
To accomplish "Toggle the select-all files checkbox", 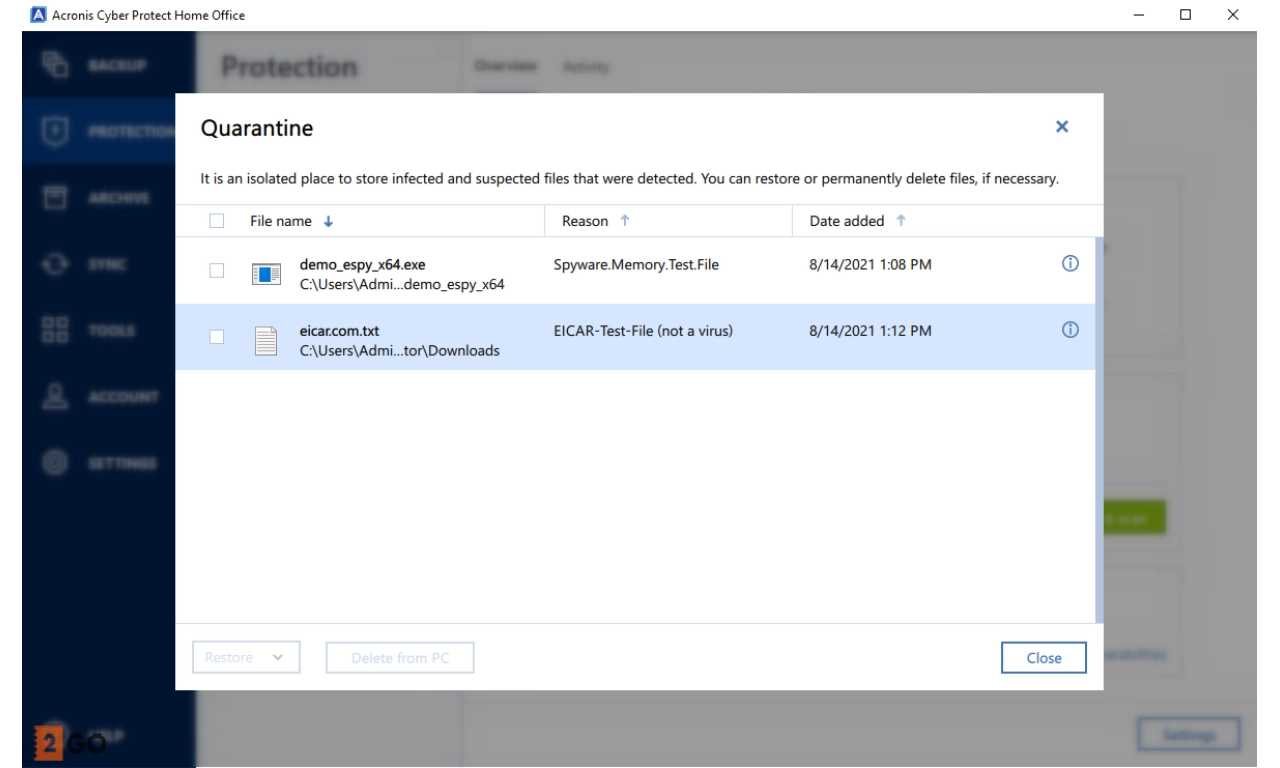I will click(216, 221).
